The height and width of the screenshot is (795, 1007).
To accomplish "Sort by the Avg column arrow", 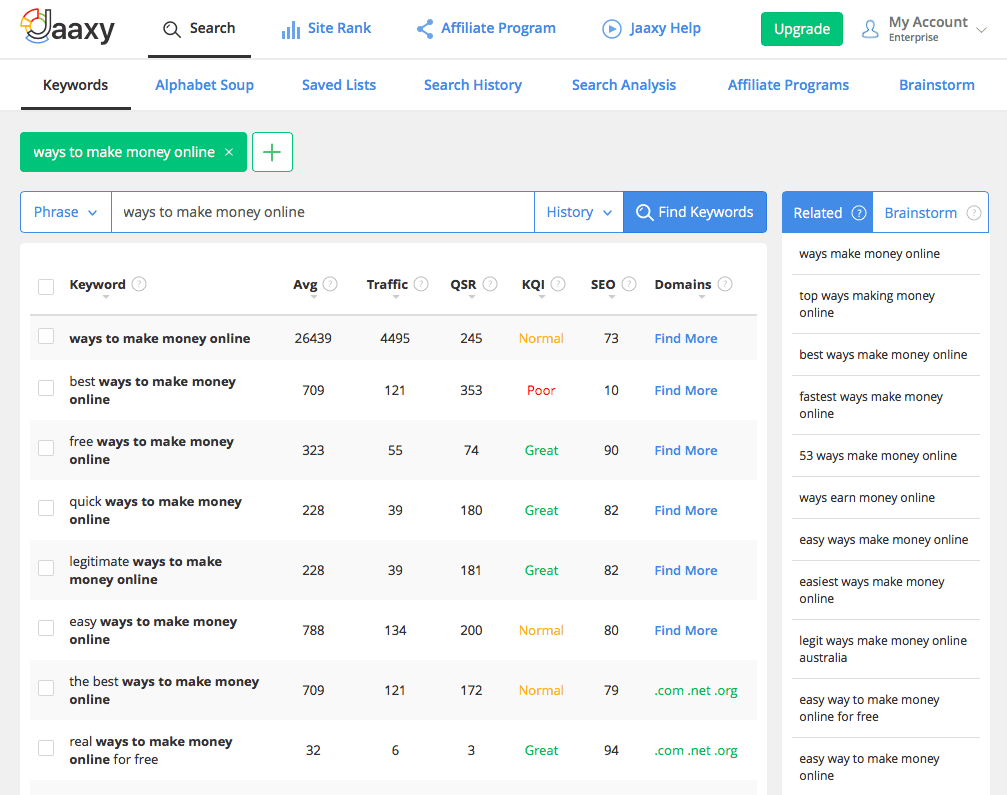I will pyautogui.click(x=314, y=297).
